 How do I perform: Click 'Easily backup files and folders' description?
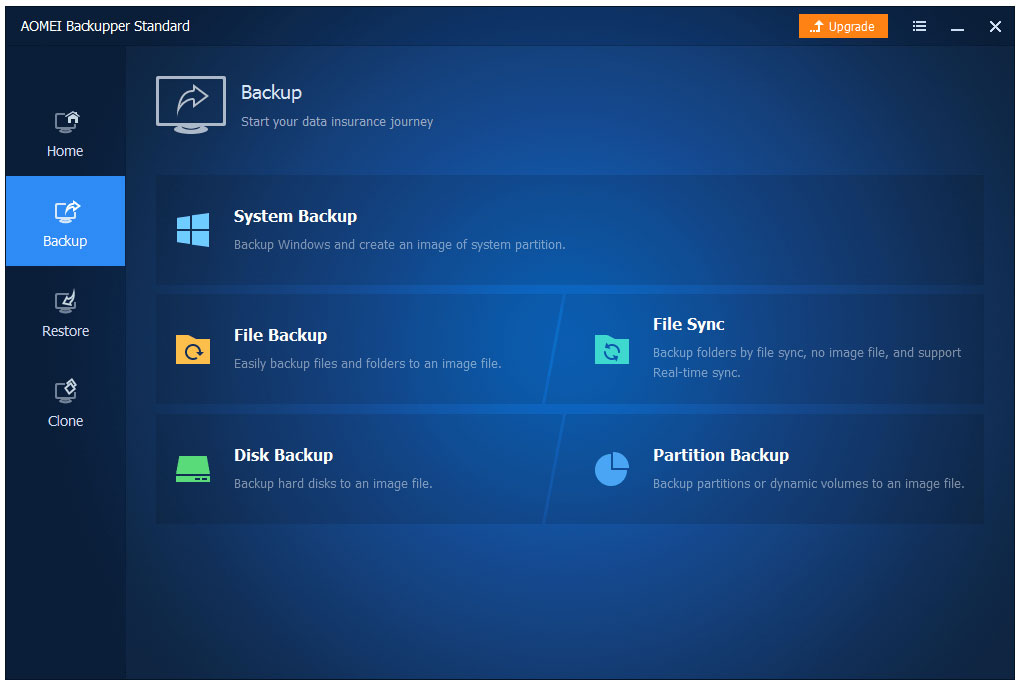pyautogui.click(x=367, y=364)
